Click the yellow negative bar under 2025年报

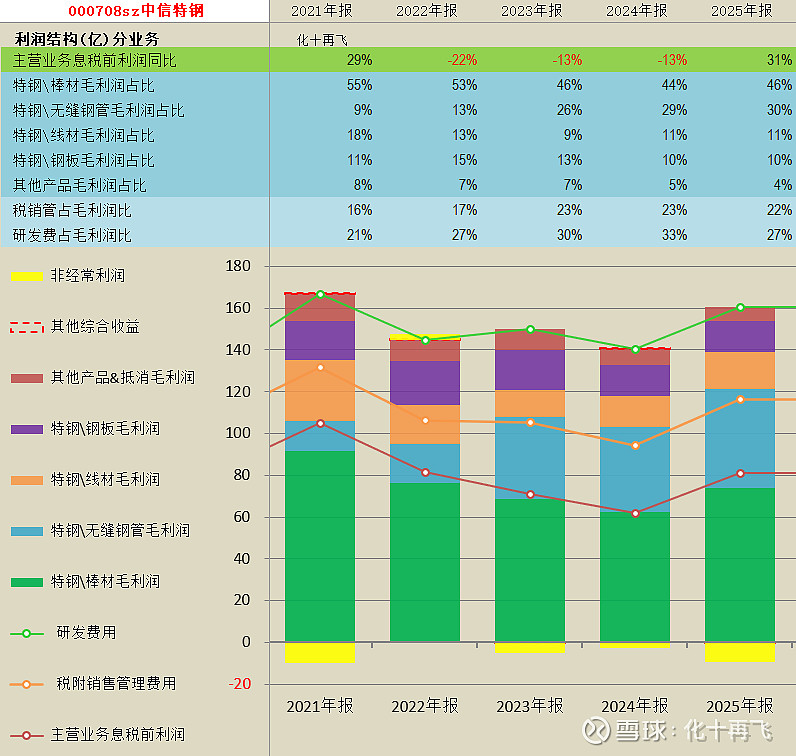740,652
